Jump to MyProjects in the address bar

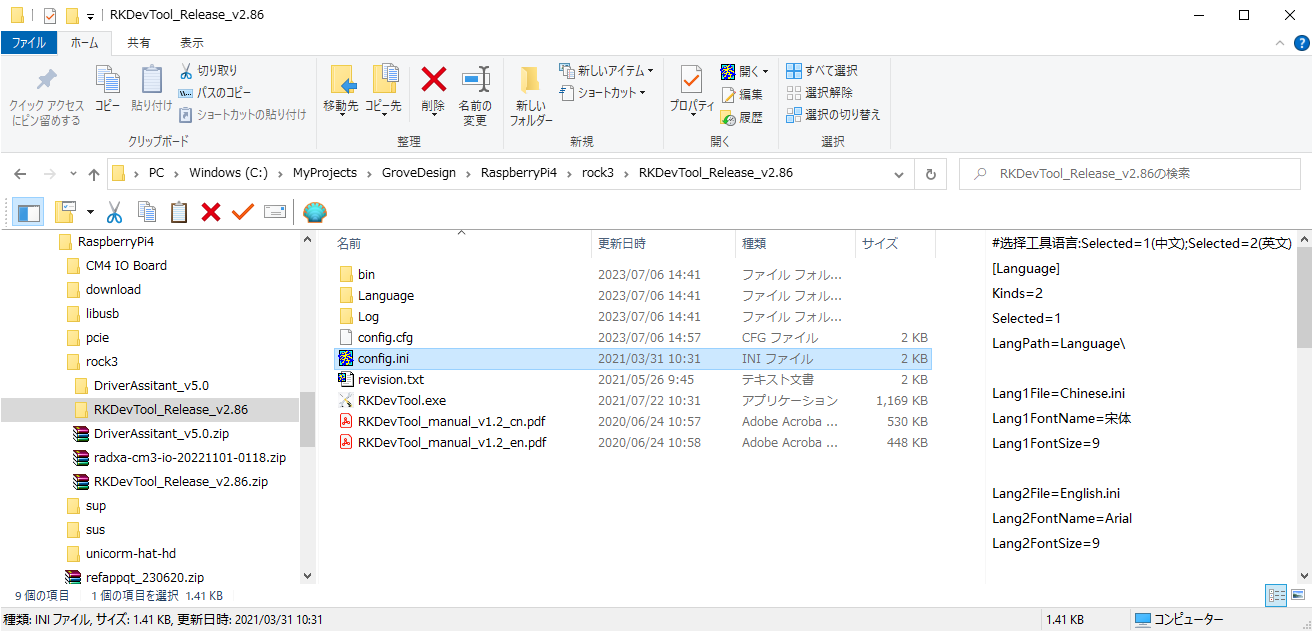point(325,173)
